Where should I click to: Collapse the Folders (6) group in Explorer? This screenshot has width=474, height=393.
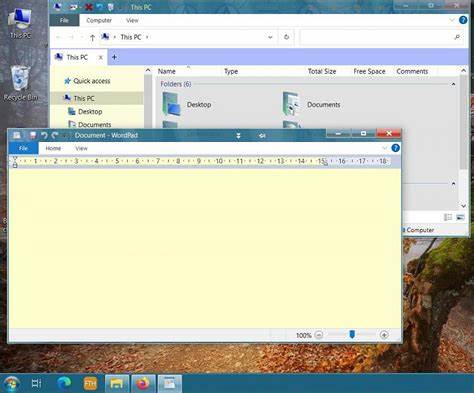click(x=453, y=84)
